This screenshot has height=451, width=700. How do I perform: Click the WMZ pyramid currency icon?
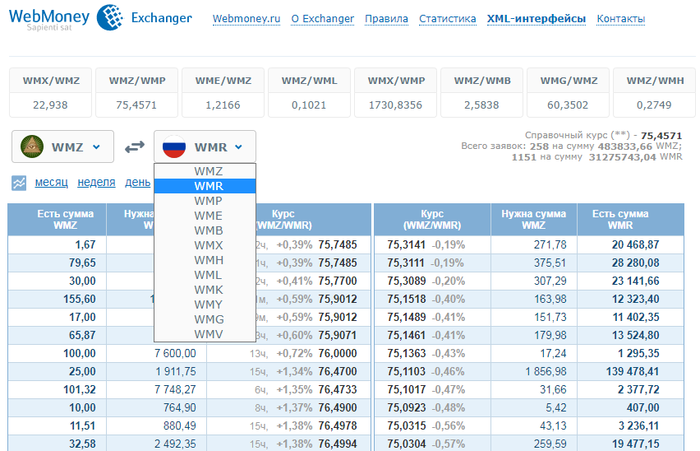click(x=32, y=147)
